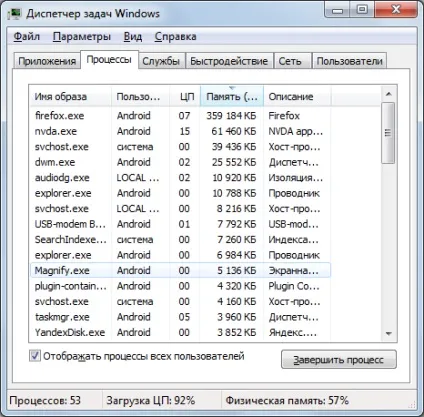Minimize the Task Manager window

337,10
